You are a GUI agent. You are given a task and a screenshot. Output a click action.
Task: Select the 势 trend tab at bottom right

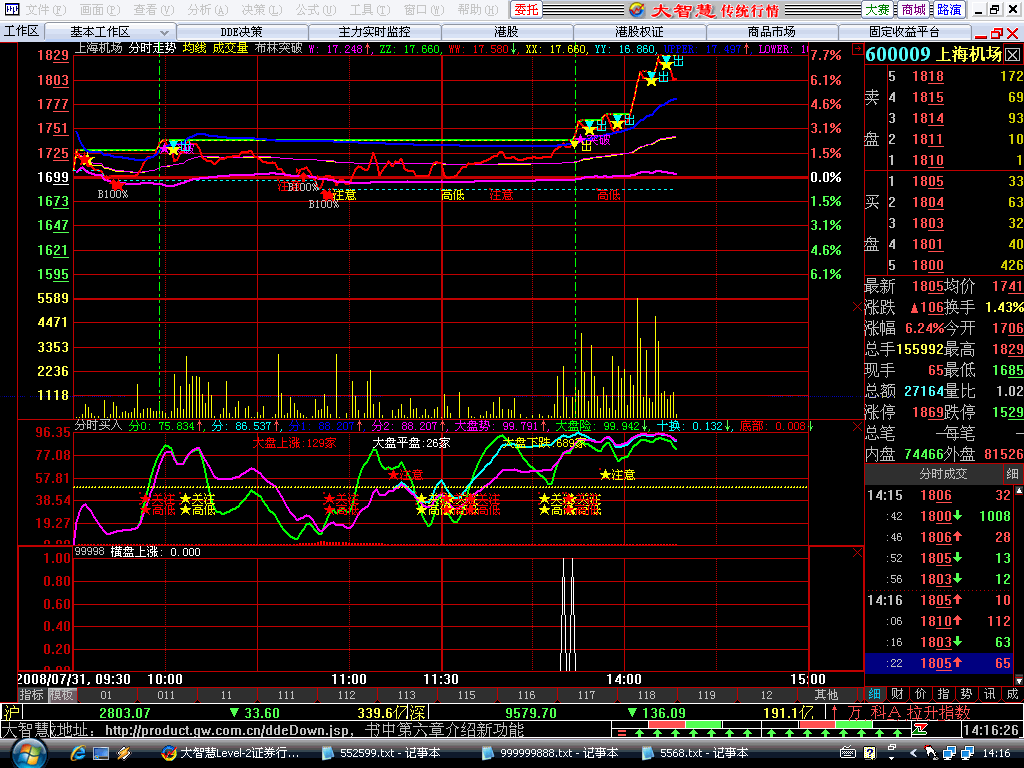(x=966, y=693)
